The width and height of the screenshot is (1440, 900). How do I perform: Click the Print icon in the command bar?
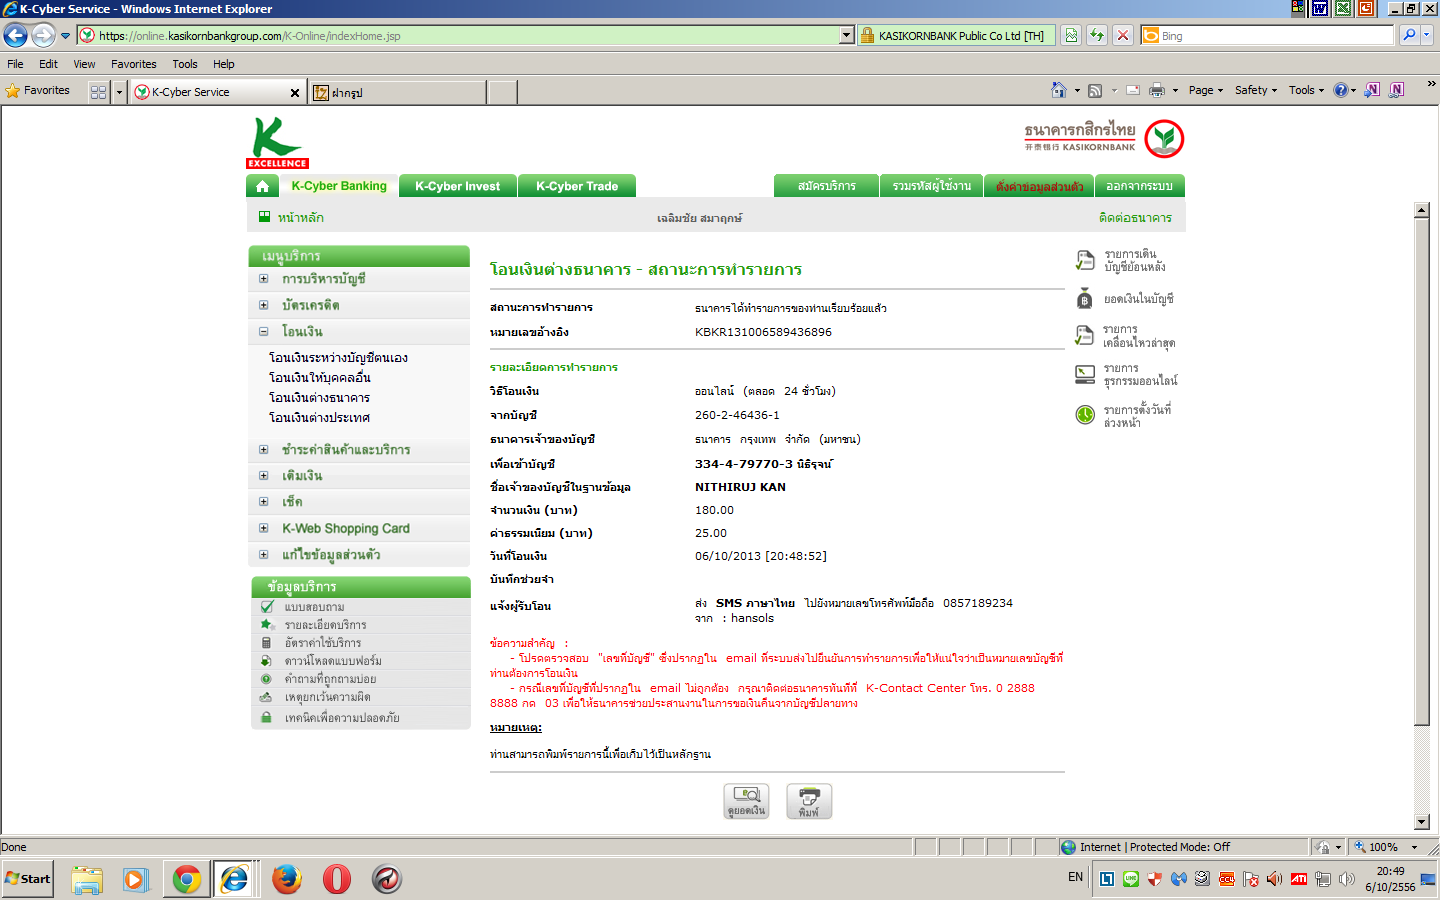point(1157,90)
